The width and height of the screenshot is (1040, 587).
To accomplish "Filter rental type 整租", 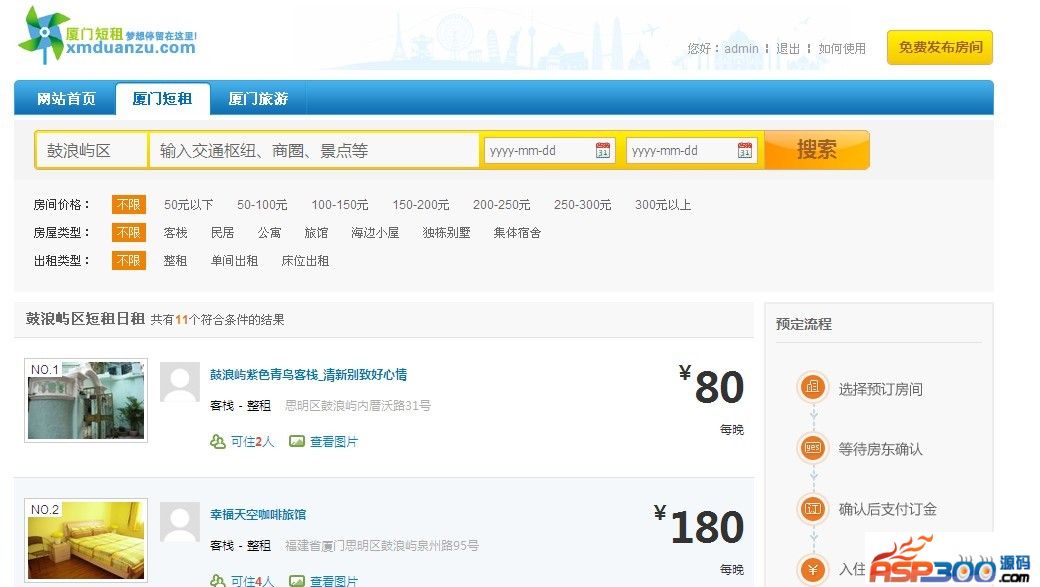I will 175,261.
